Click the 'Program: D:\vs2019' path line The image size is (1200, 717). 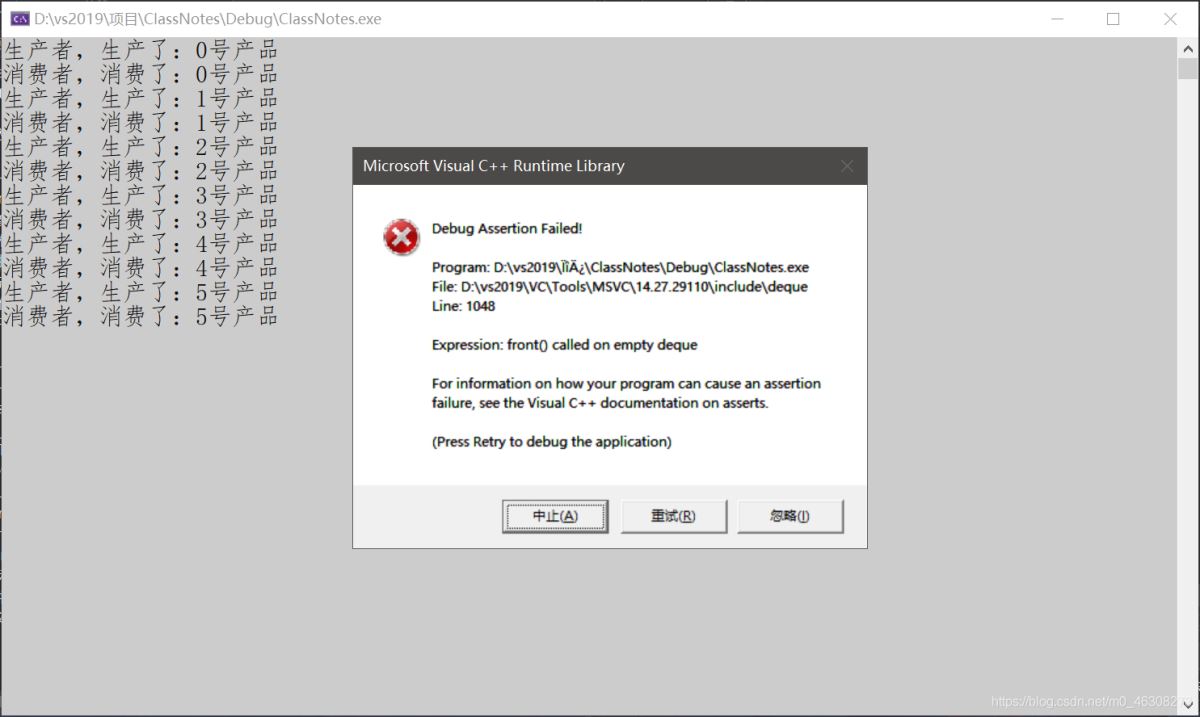tap(620, 267)
